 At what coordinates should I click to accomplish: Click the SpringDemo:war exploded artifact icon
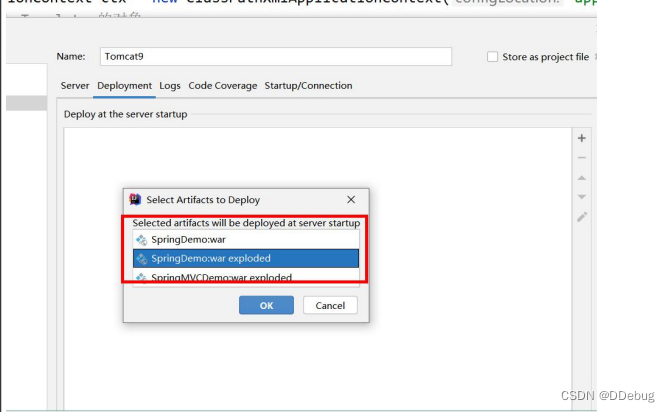click(141, 259)
